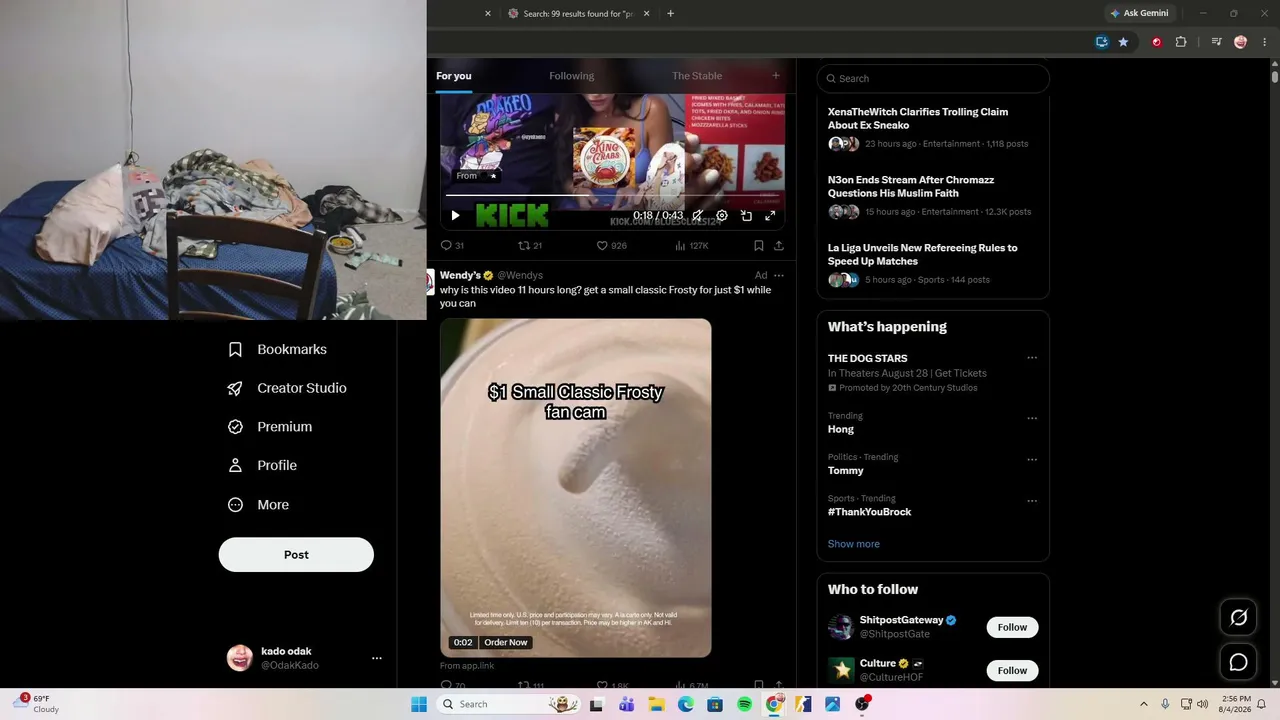Open the La Liga refereeing rules story
The height and width of the screenshot is (720, 1280).
pos(922,255)
